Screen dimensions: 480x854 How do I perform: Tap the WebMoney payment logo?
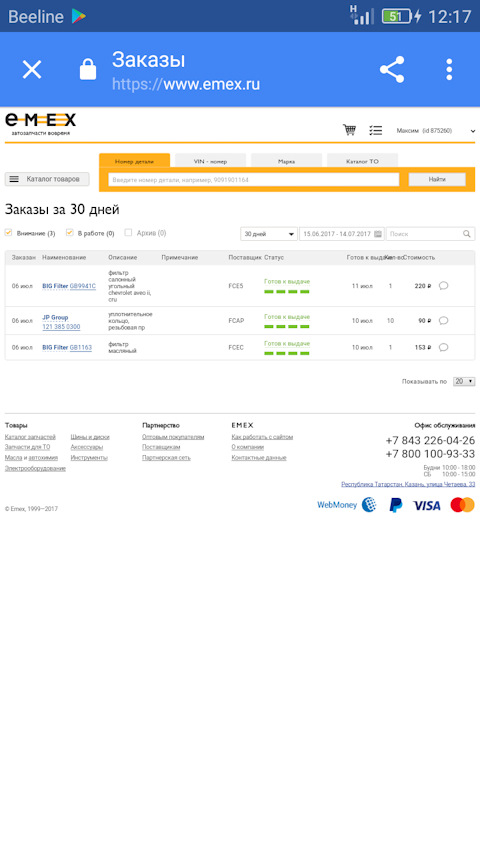tap(347, 505)
